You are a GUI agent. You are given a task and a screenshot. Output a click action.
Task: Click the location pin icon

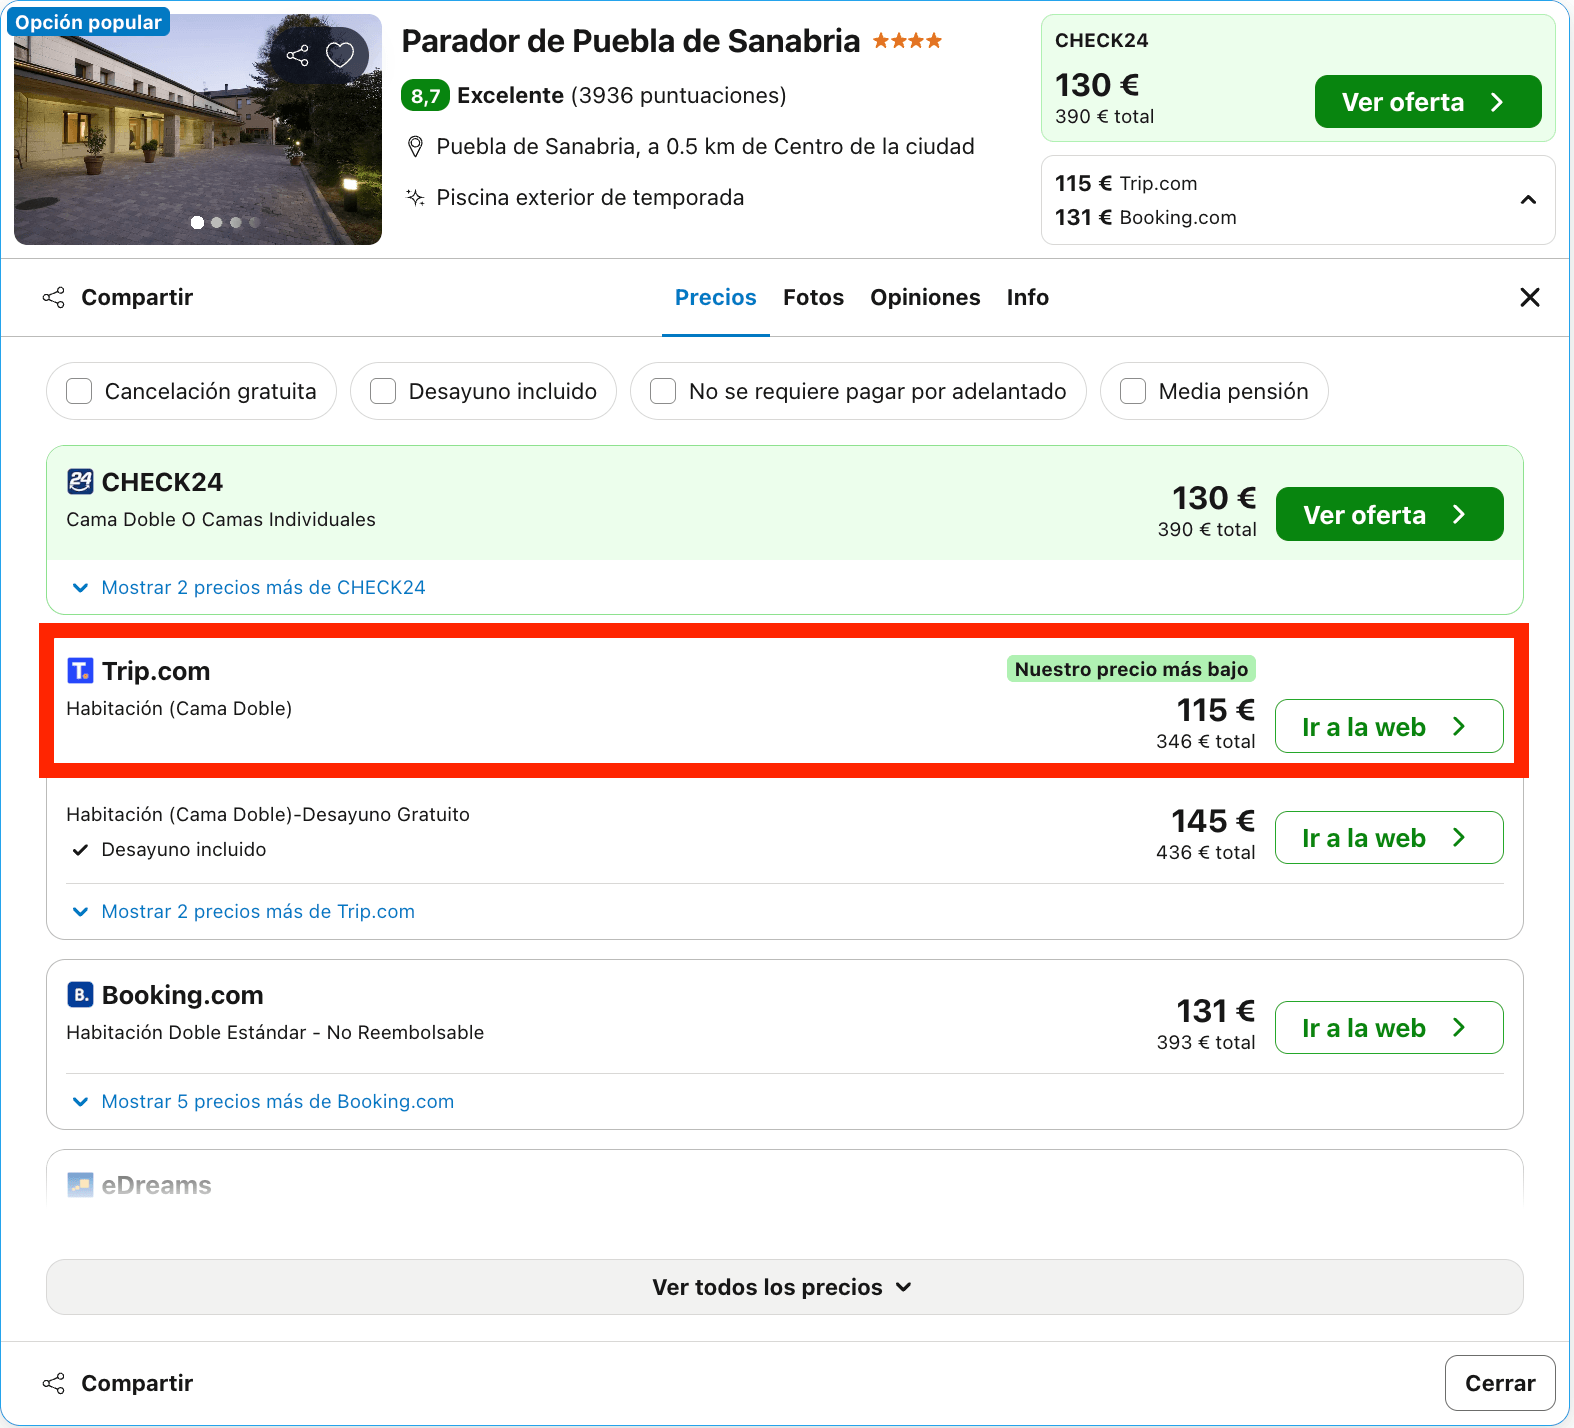[x=415, y=147]
